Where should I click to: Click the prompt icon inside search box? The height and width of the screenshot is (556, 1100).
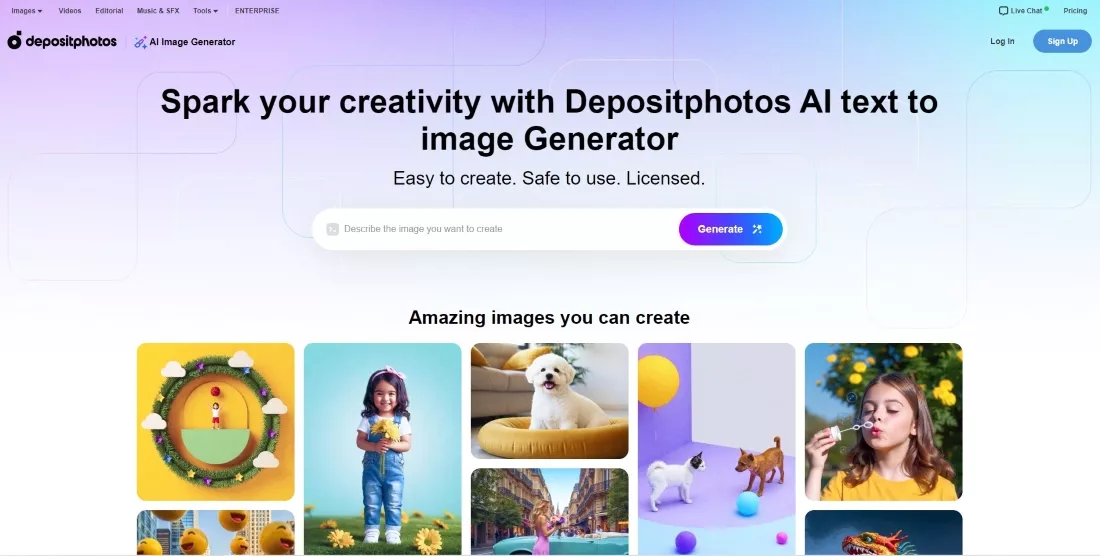tap(333, 229)
